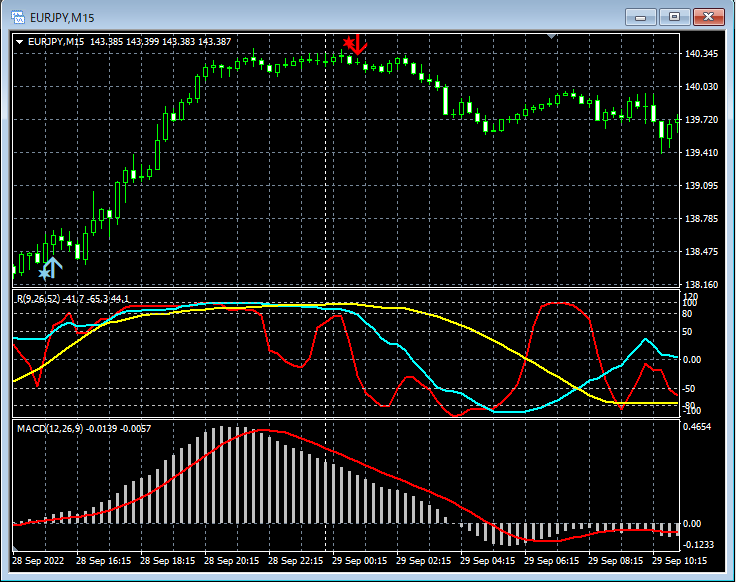Click the blue up-arrow buy signal

tap(53, 267)
